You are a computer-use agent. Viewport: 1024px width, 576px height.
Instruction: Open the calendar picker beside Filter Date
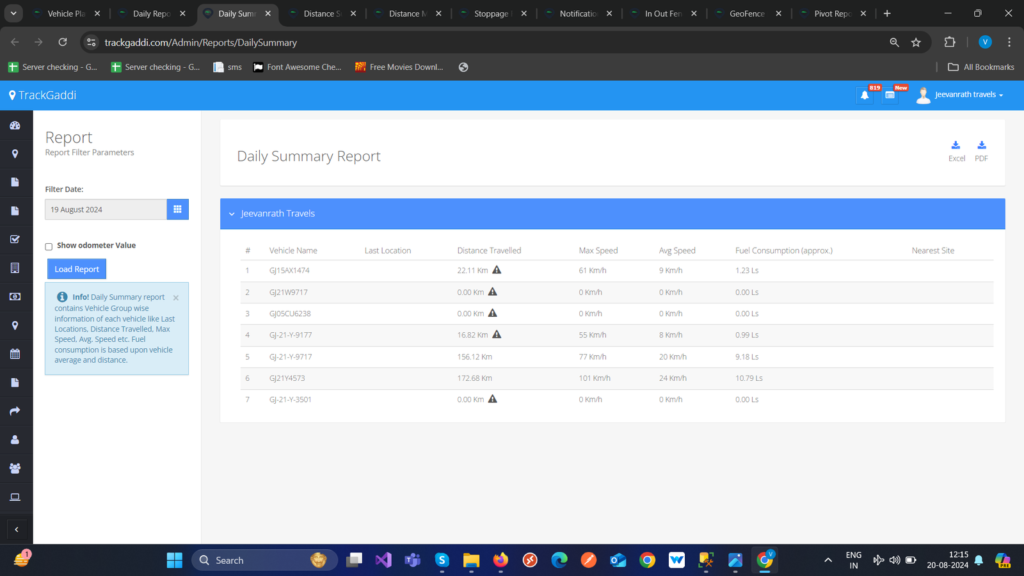[178, 210]
